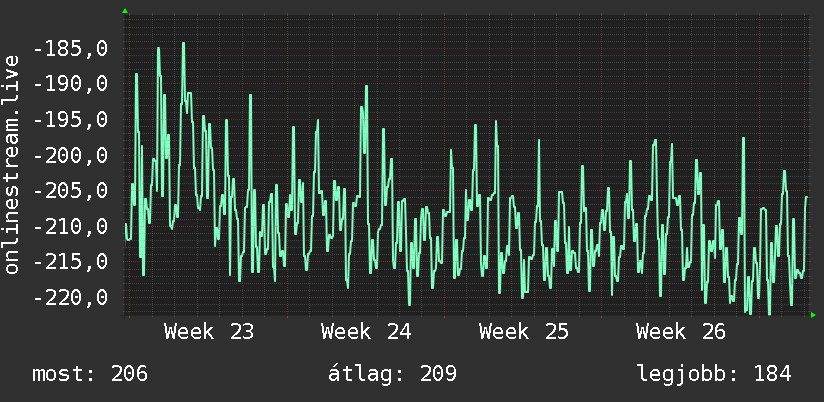Click the highest peak of the green line
824x402 pixels.
183,44
